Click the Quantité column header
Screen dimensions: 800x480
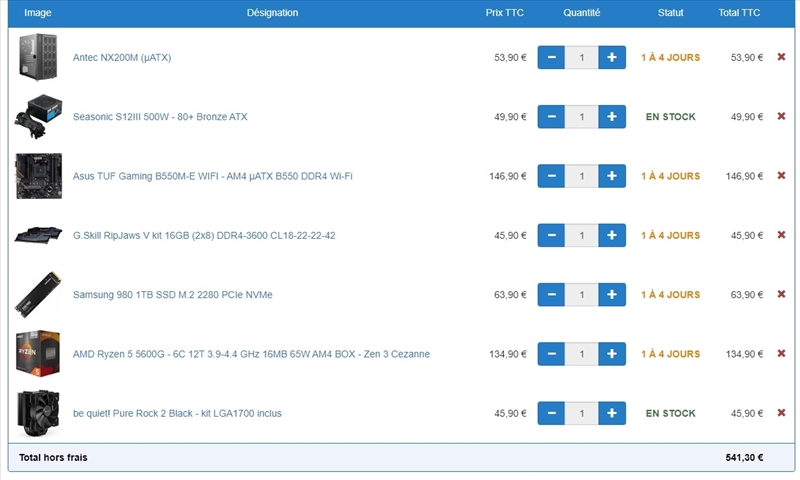pyautogui.click(x=582, y=13)
